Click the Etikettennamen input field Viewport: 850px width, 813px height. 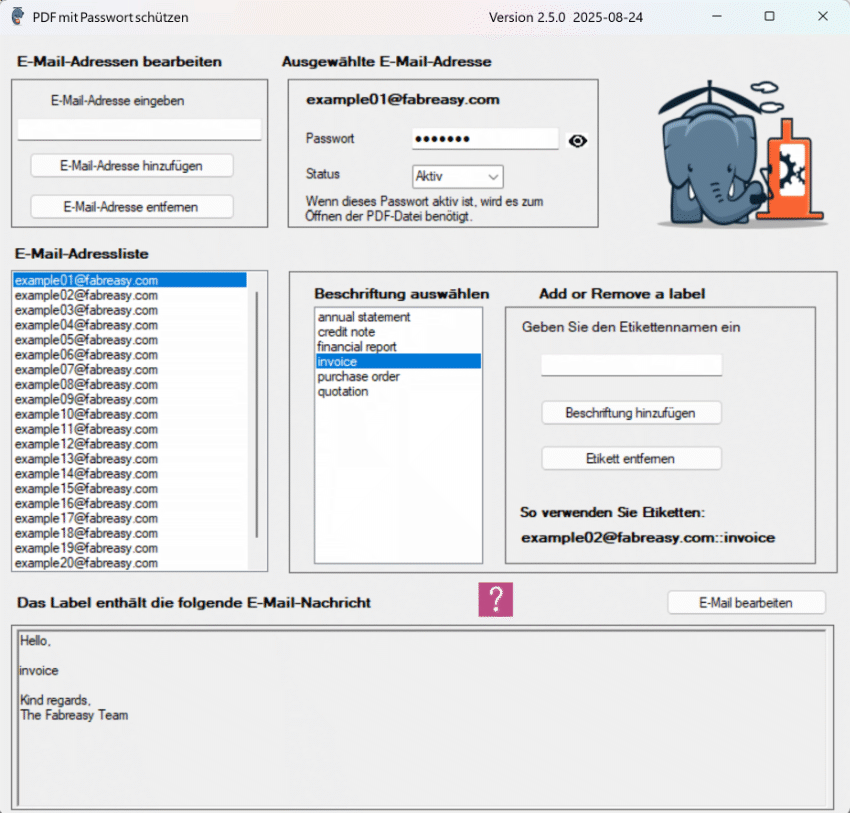631,365
